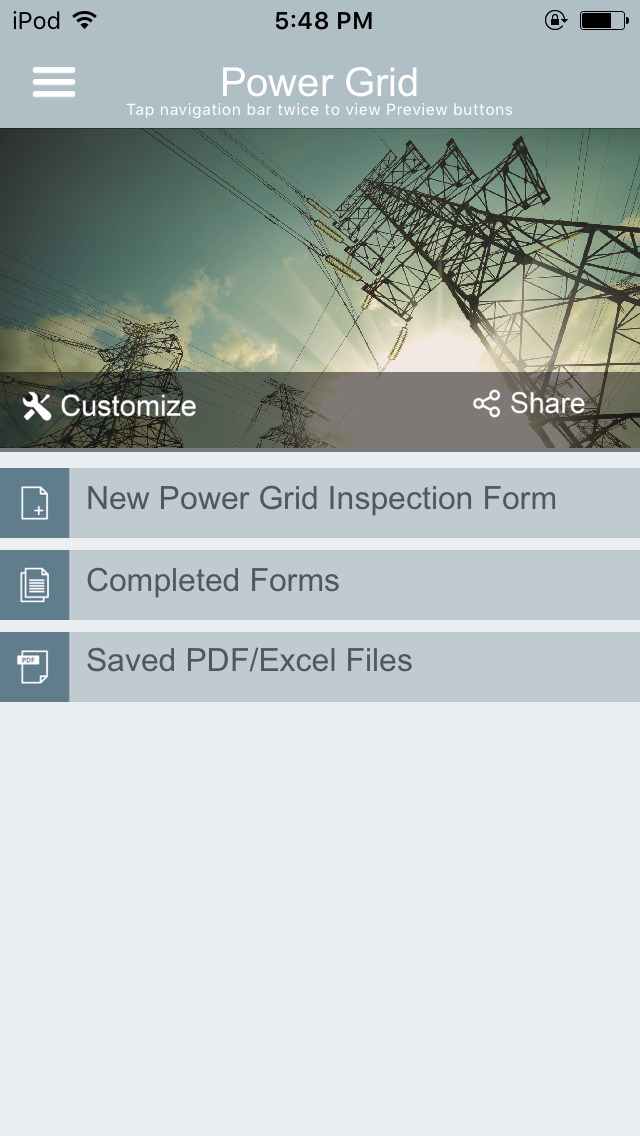Tap the rotation lock status icon
Viewport: 640px width, 1136px height.
pyautogui.click(x=555, y=20)
